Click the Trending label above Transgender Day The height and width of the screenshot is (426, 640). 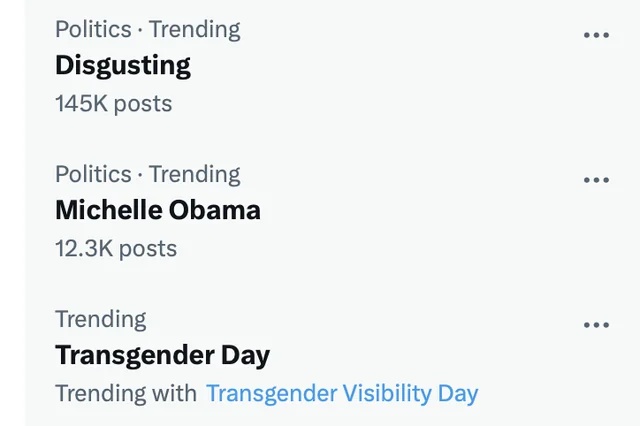pyautogui.click(x=100, y=319)
